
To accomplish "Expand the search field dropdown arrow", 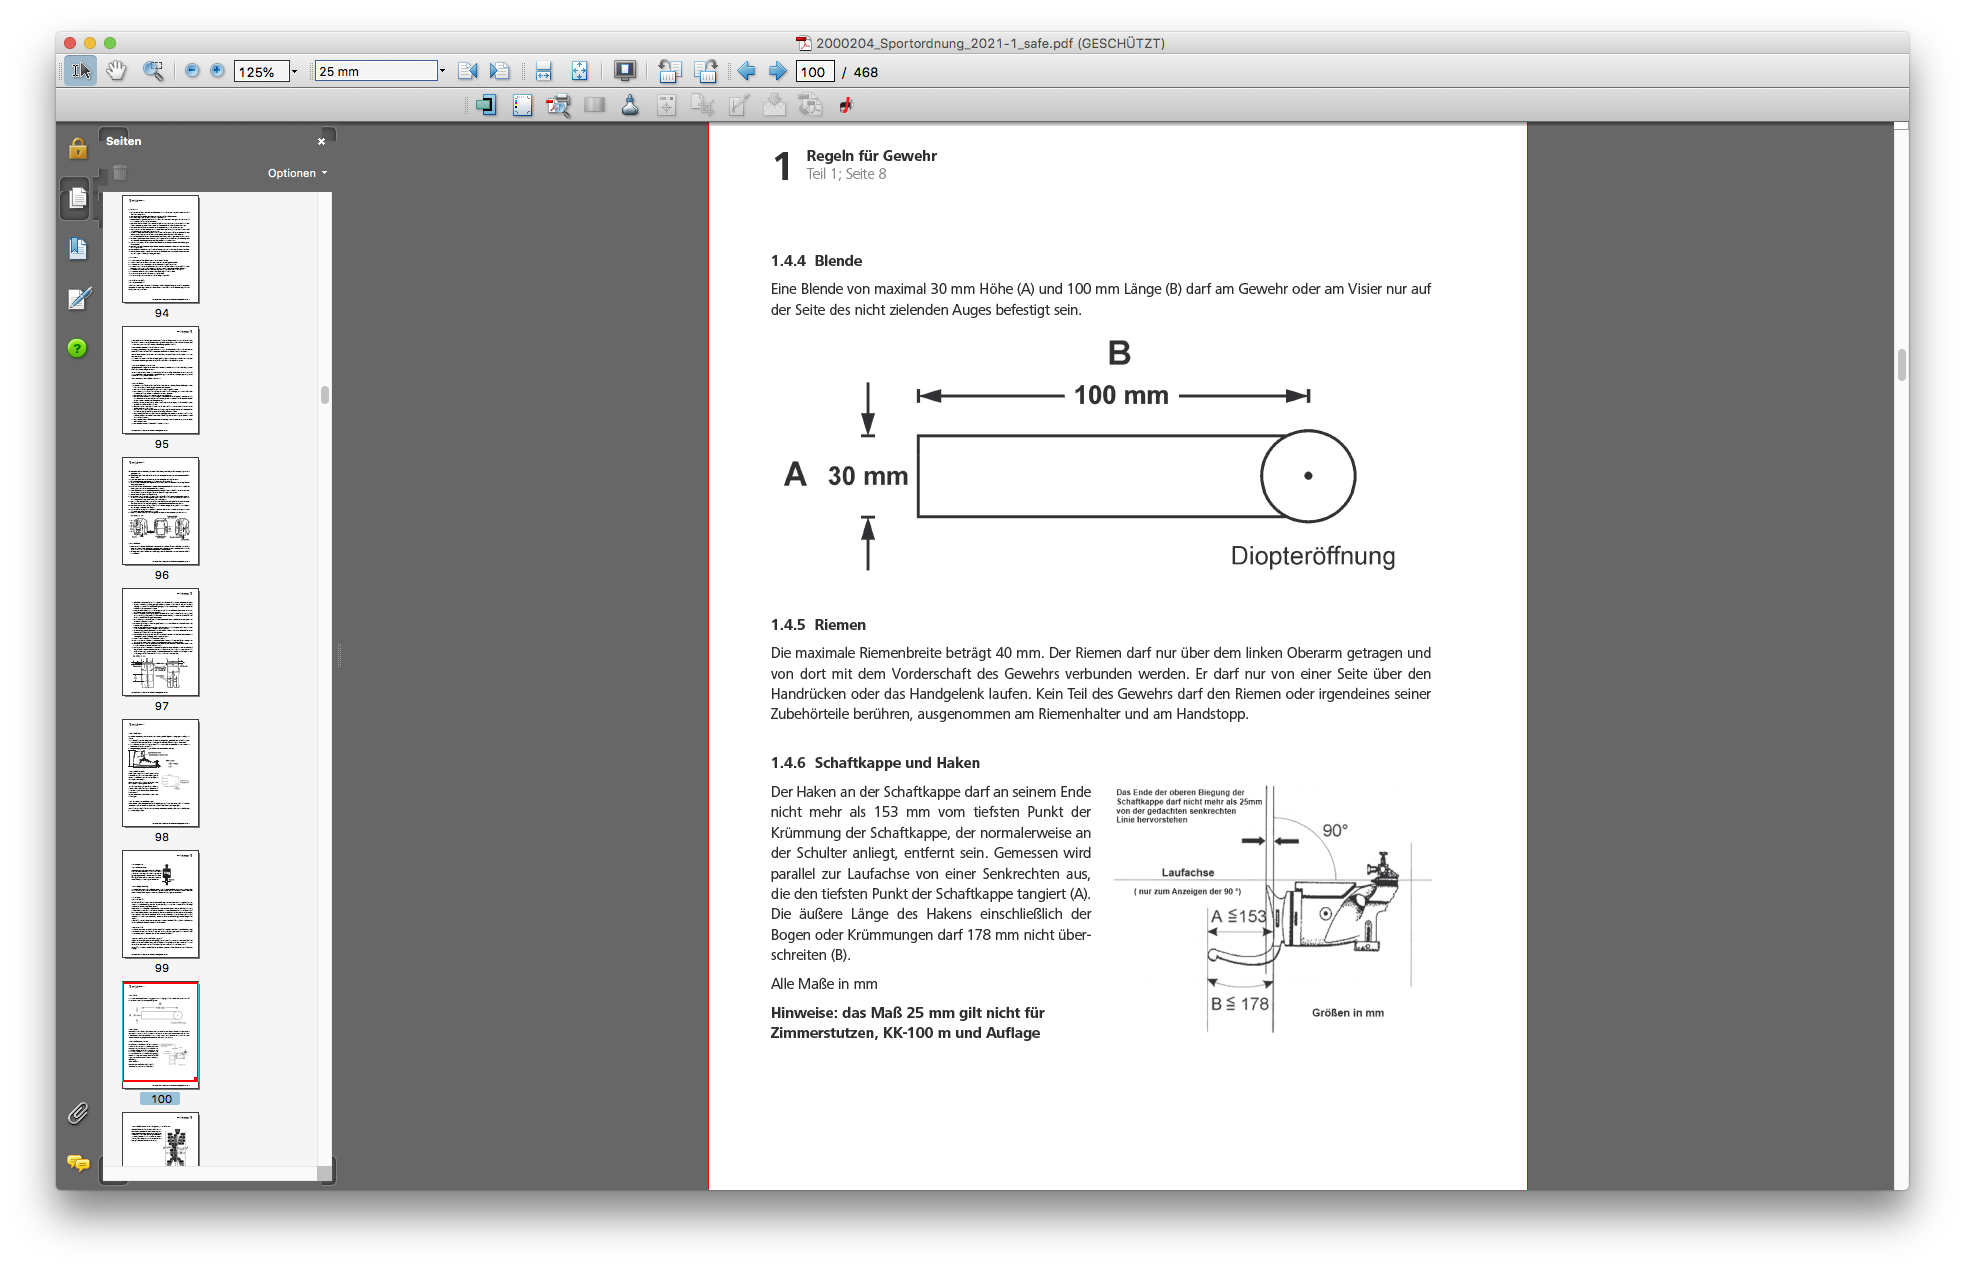I will click(442, 71).
